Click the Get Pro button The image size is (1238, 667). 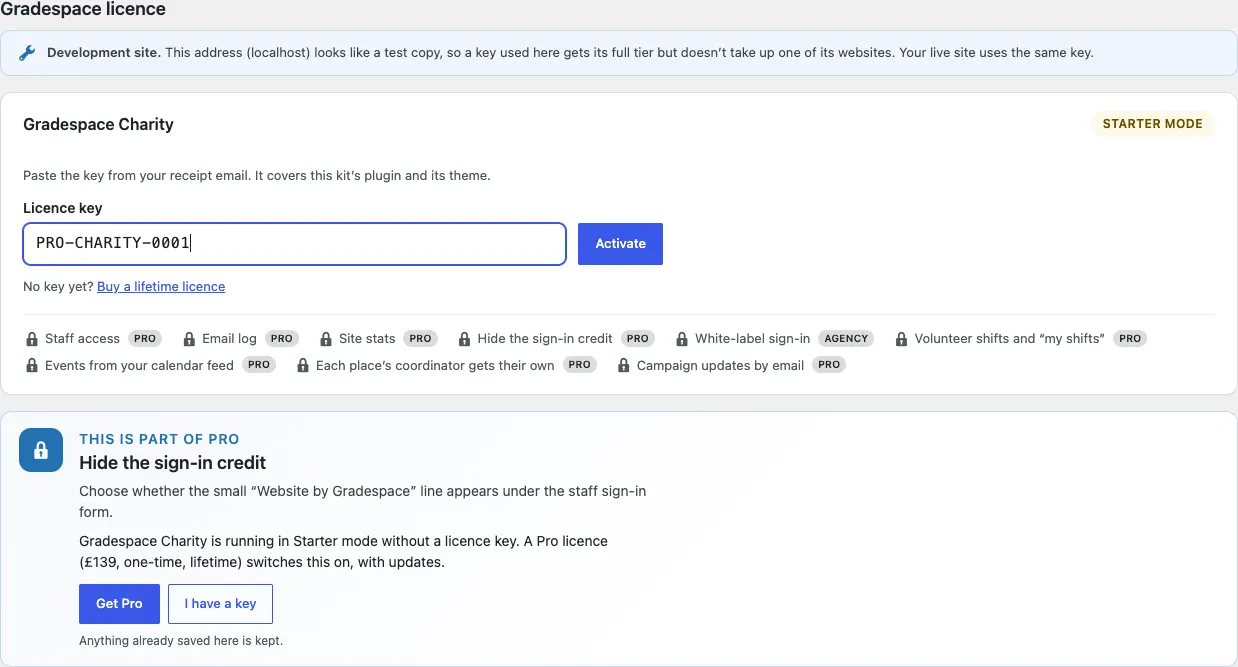(x=119, y=604)
